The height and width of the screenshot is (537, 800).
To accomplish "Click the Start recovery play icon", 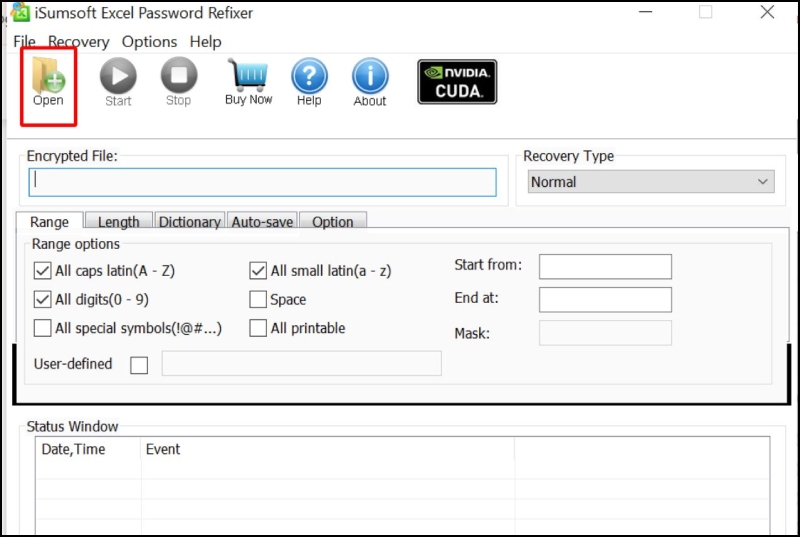I will pos(118,82).
